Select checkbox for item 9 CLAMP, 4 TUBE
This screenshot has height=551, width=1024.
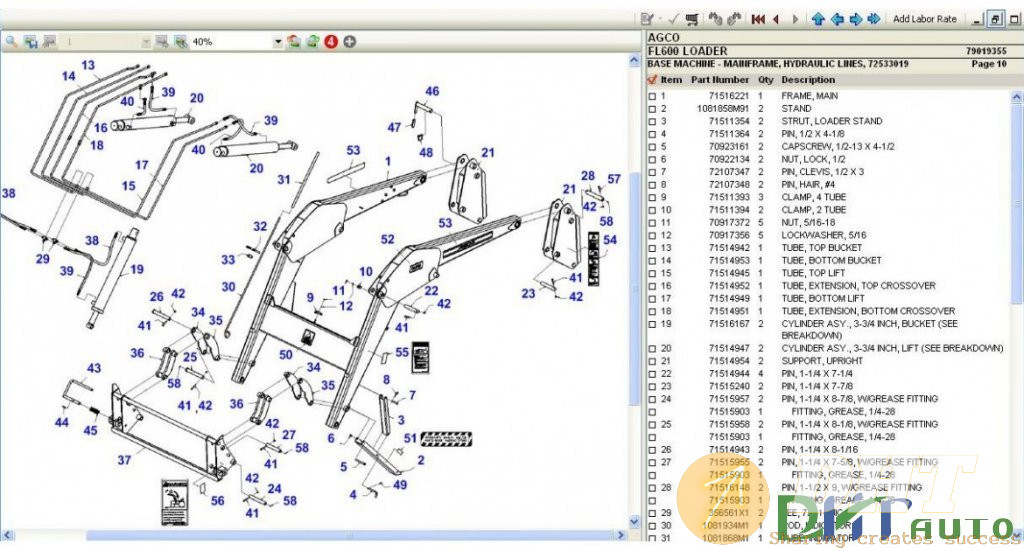pos(652,197)
